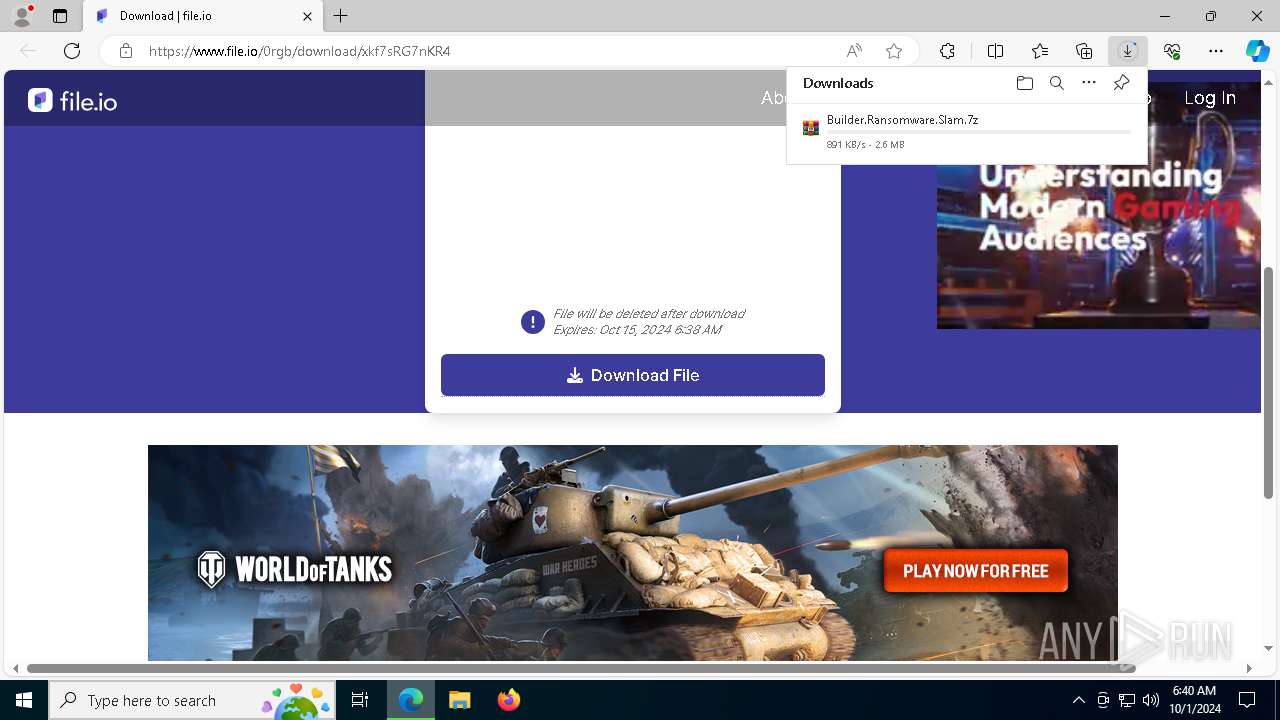1280x720 pixels.
Task: Click the exclamation info icon
Action: click(x=533, y=322)
